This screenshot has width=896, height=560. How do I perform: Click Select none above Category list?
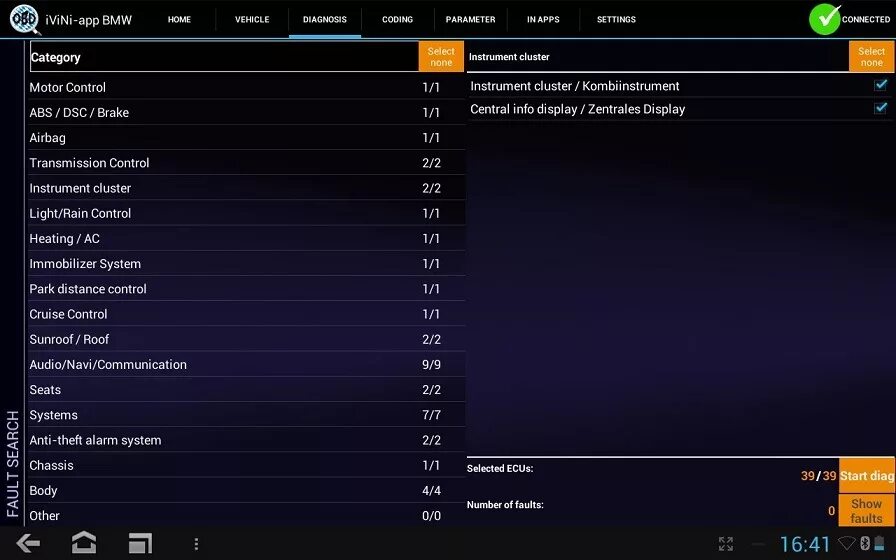[441, 57]
